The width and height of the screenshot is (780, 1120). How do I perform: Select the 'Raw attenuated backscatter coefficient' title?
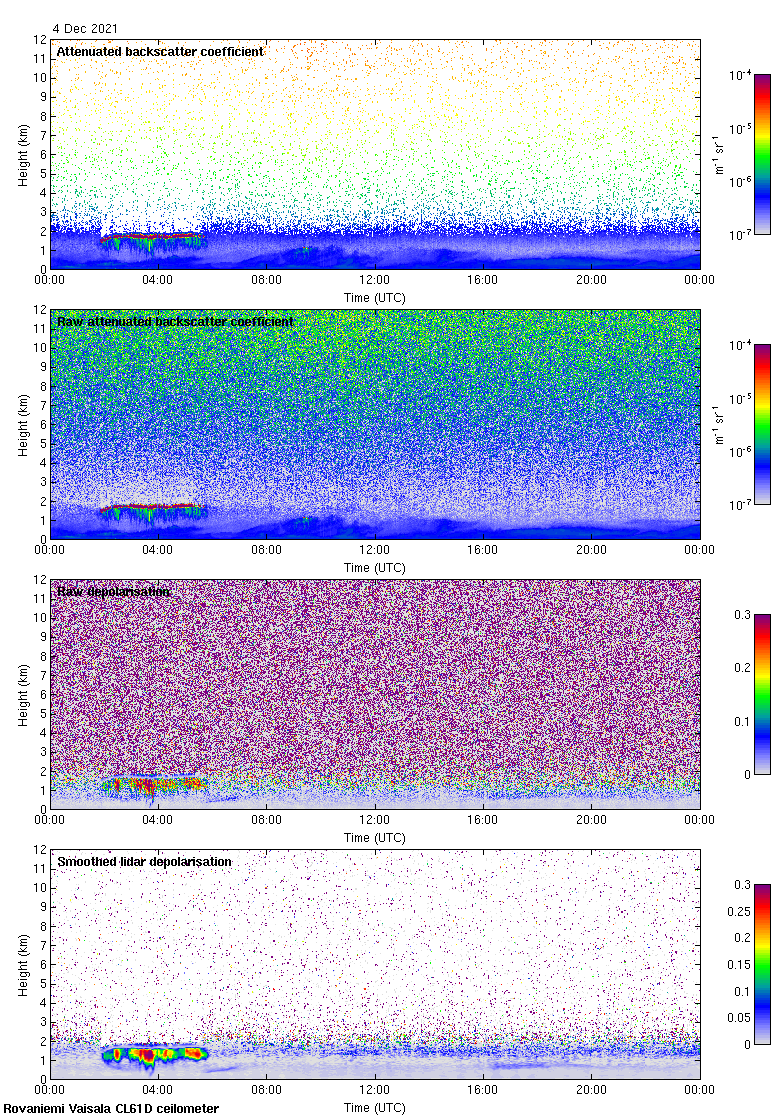tap(175, 321)
